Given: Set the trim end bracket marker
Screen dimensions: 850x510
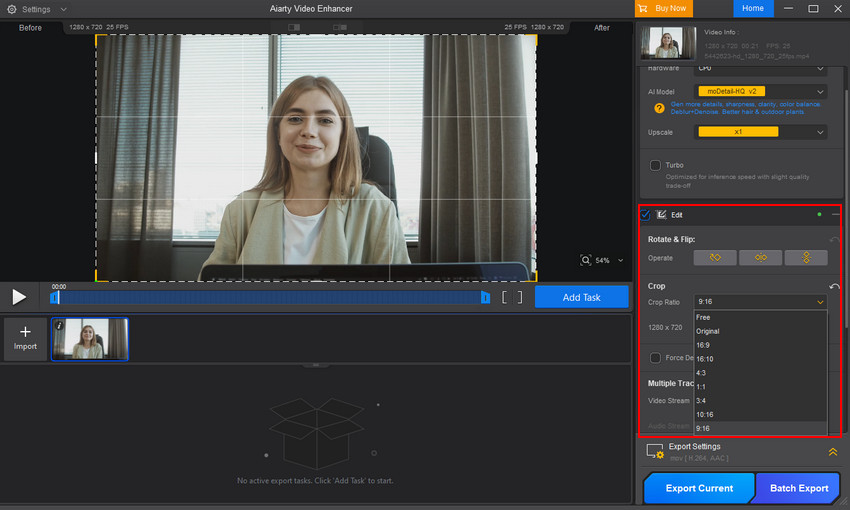Looking at the screenshot, I should click(x=520, y=297).
